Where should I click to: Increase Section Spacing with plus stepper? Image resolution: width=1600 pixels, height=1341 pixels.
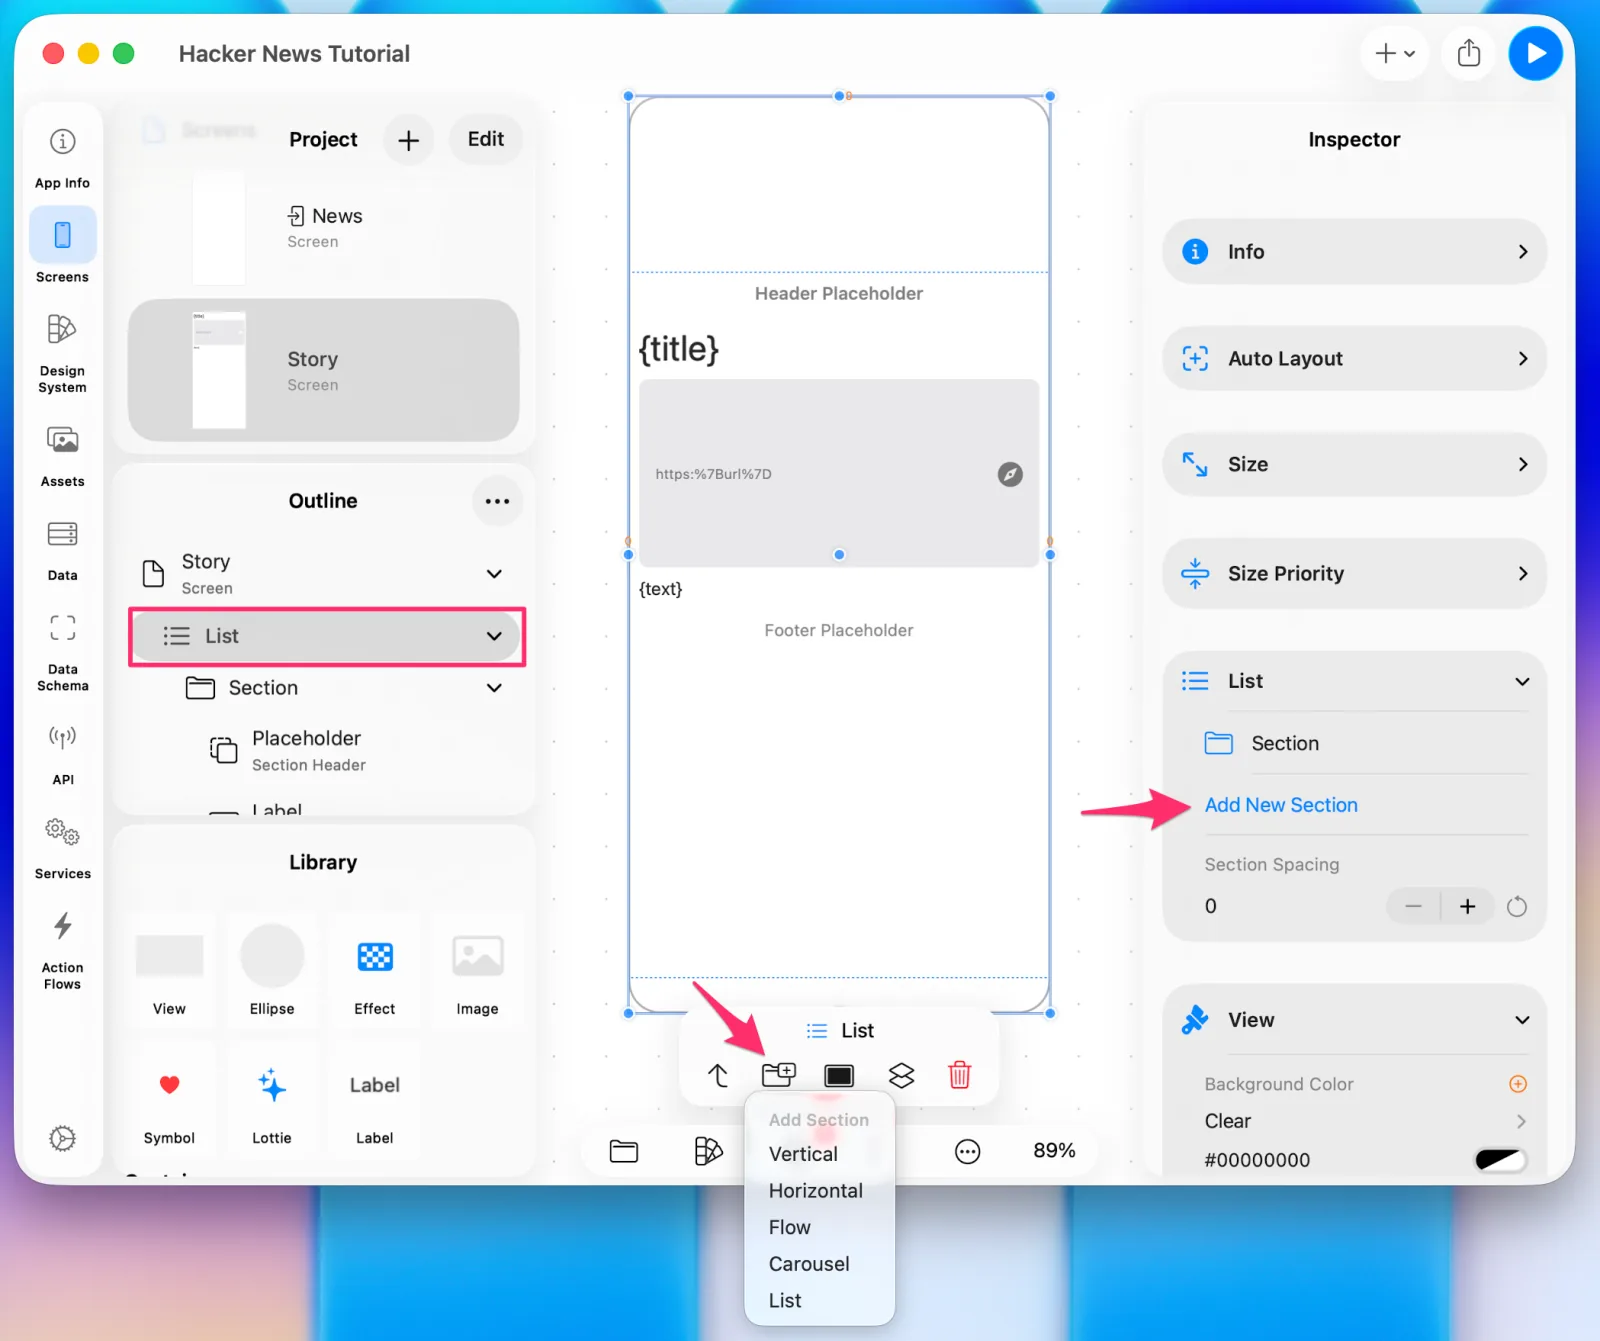1467,906
